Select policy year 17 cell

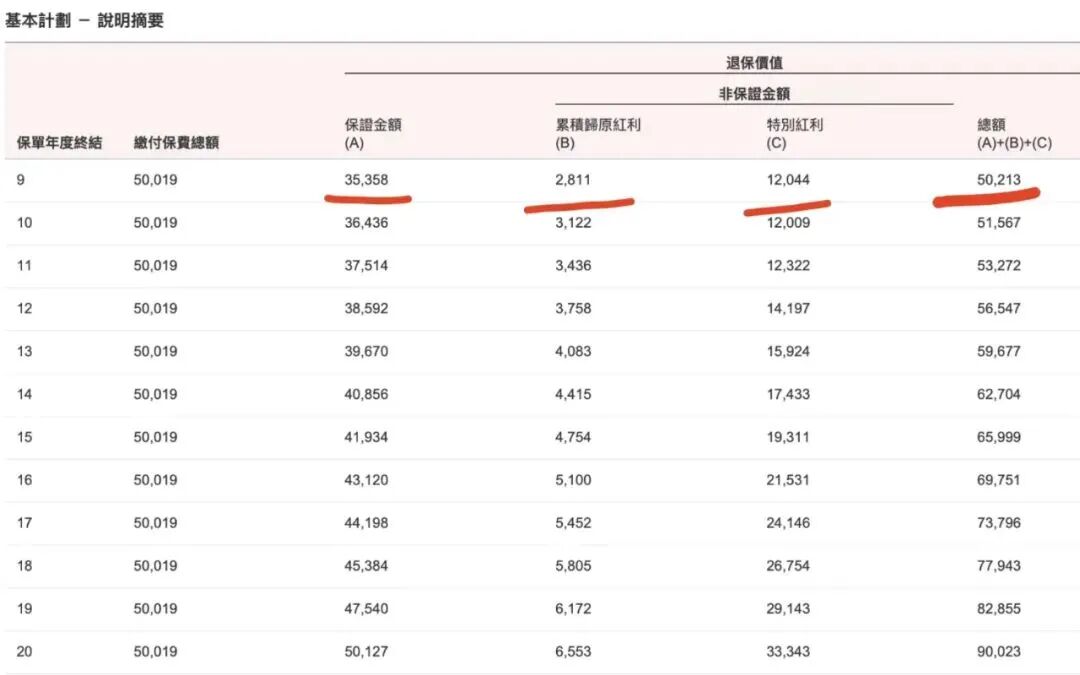tap(25, 523)
